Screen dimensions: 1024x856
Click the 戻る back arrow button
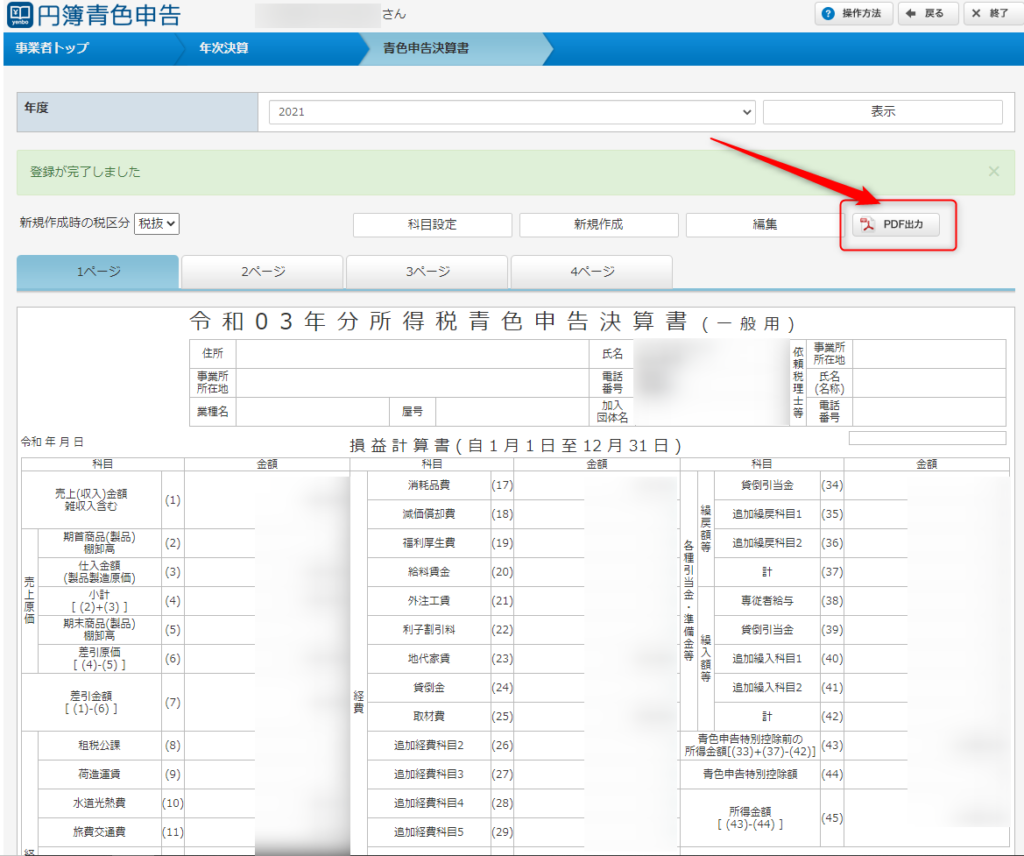coord(926,14)
